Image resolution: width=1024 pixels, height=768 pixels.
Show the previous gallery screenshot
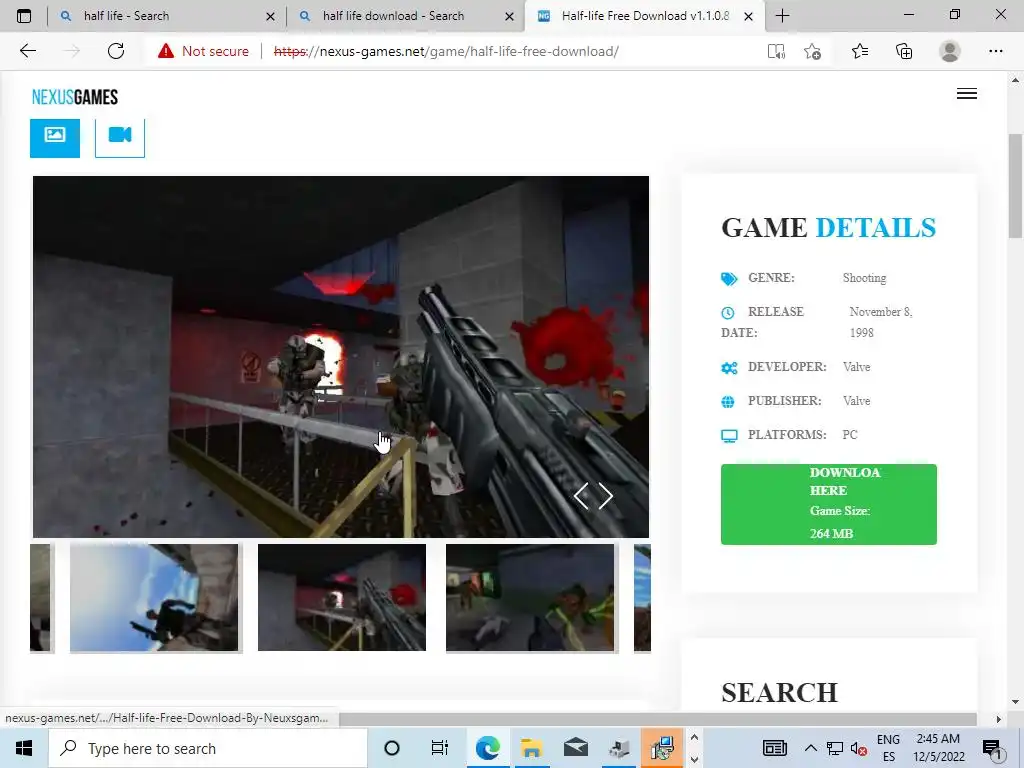[x=581, y=496]
